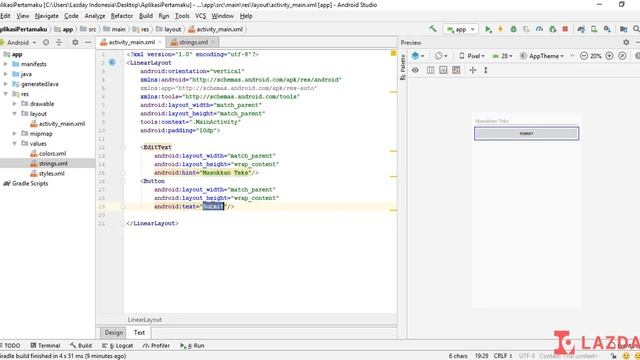Hide the Project panel with minus icon
This screenshot has height=360, width=640.
(x=88, y=42)
